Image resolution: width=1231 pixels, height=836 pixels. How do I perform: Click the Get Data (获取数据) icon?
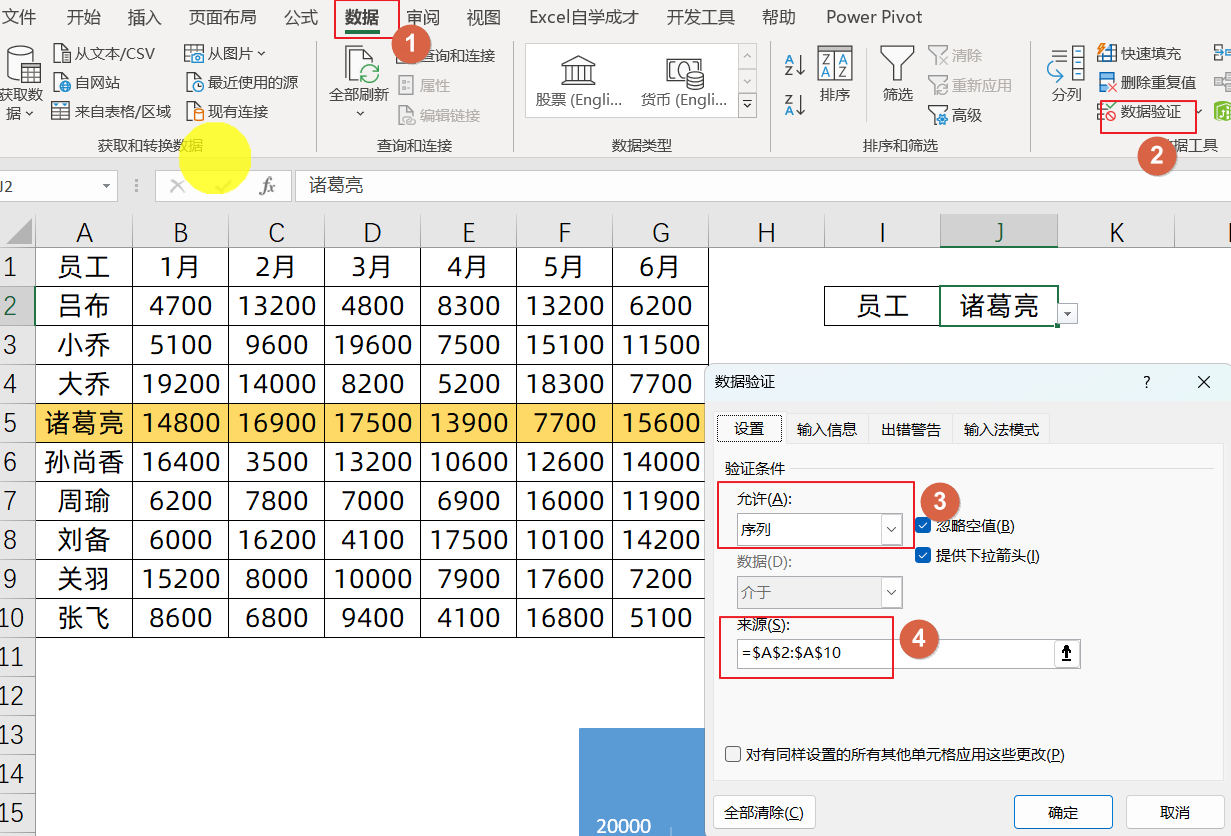(22, 63)
